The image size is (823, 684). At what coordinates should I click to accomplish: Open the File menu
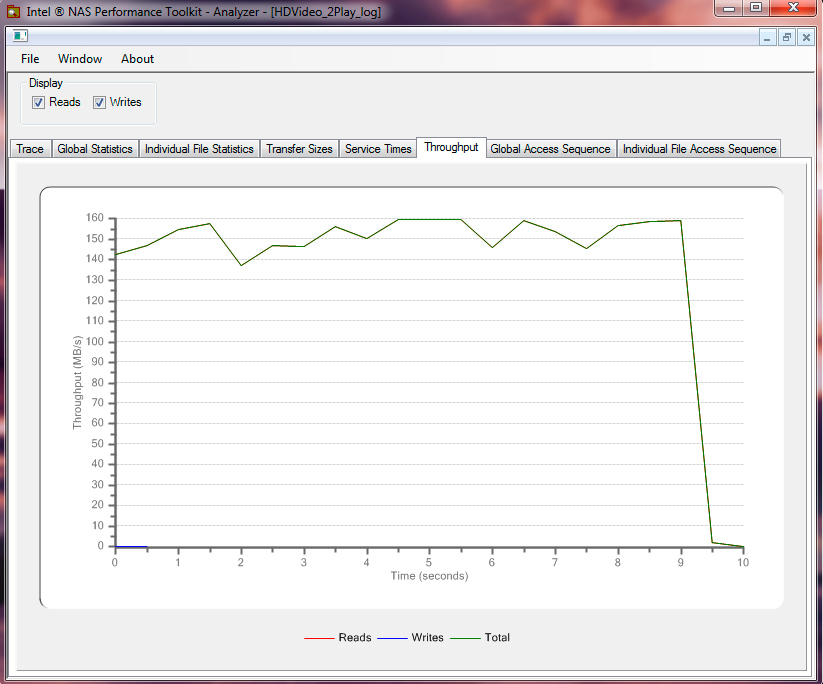click(x=30, y=59)
